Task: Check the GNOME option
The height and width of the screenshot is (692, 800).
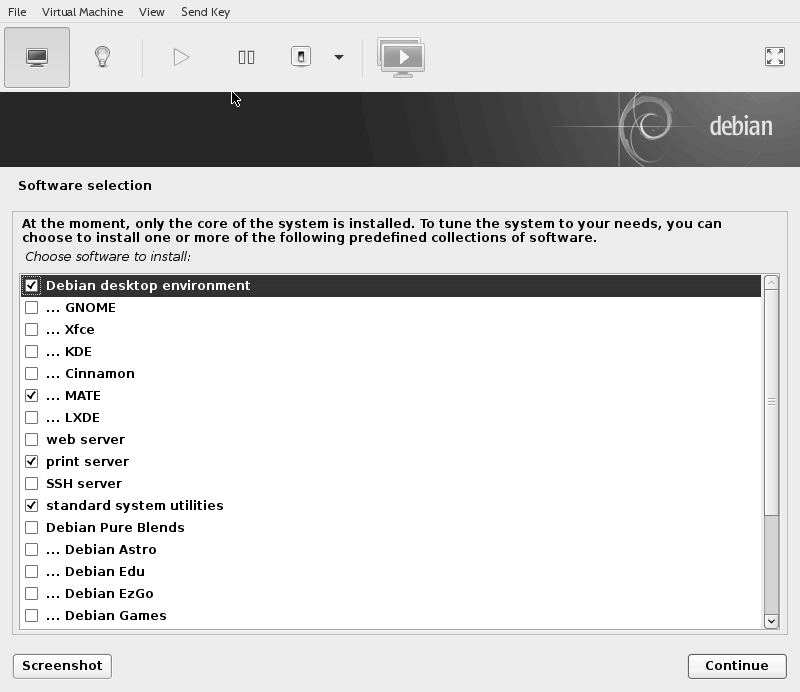Action: point(32,307)
